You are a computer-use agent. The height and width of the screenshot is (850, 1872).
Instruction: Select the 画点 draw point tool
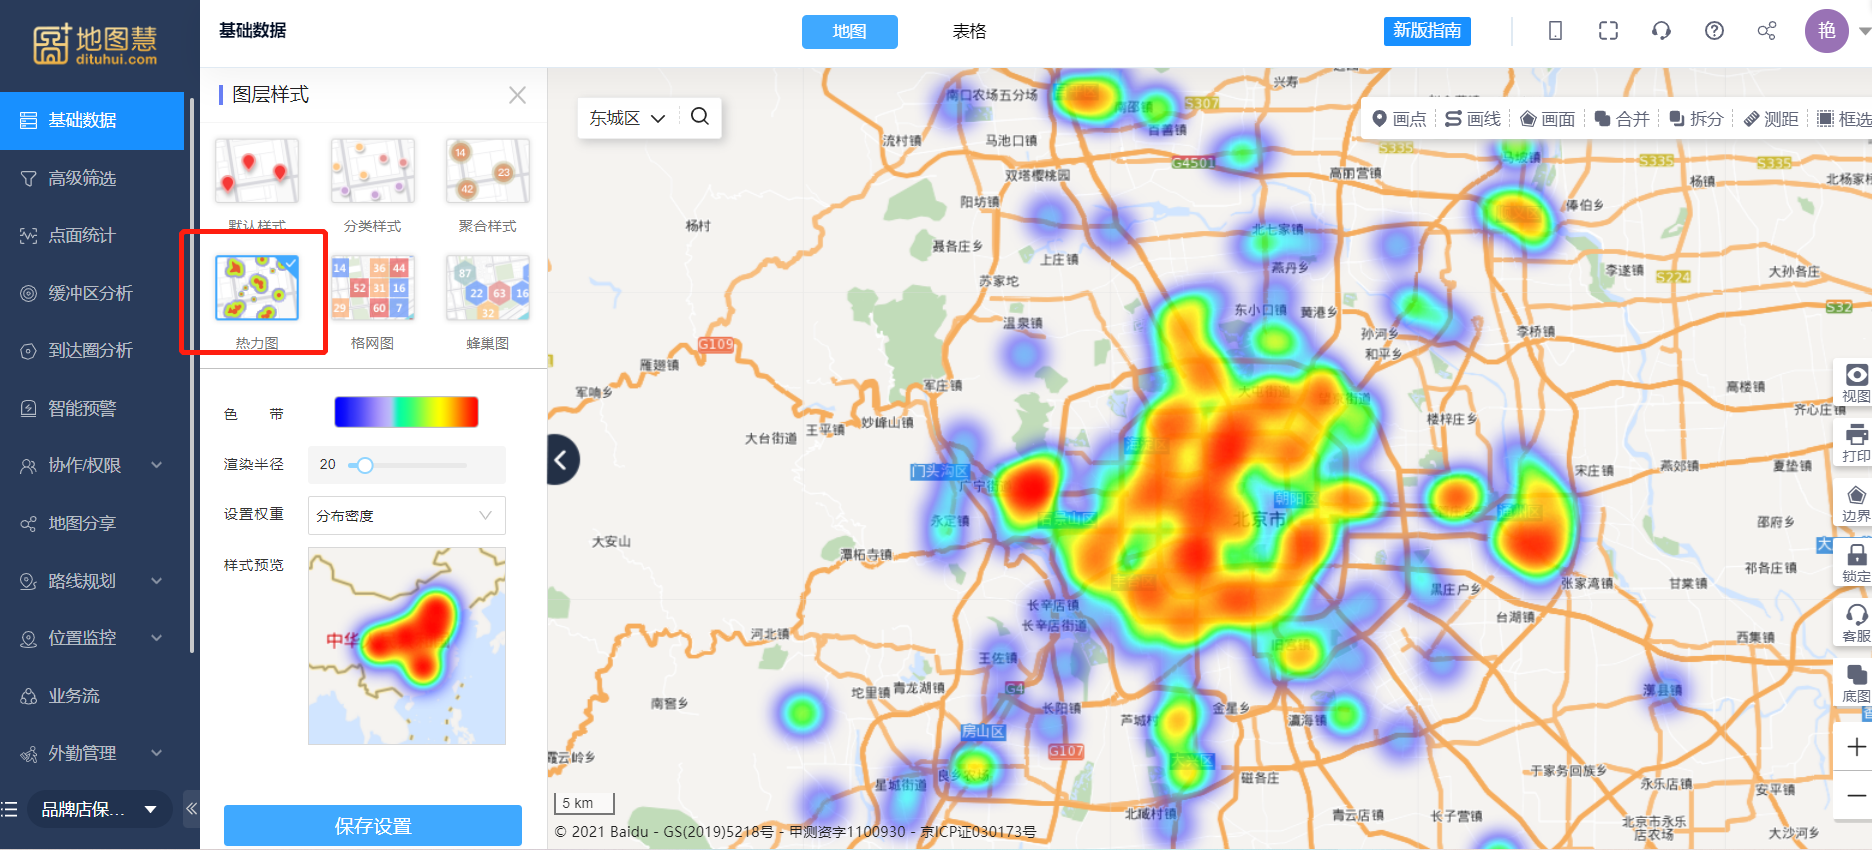point(1399,119)
